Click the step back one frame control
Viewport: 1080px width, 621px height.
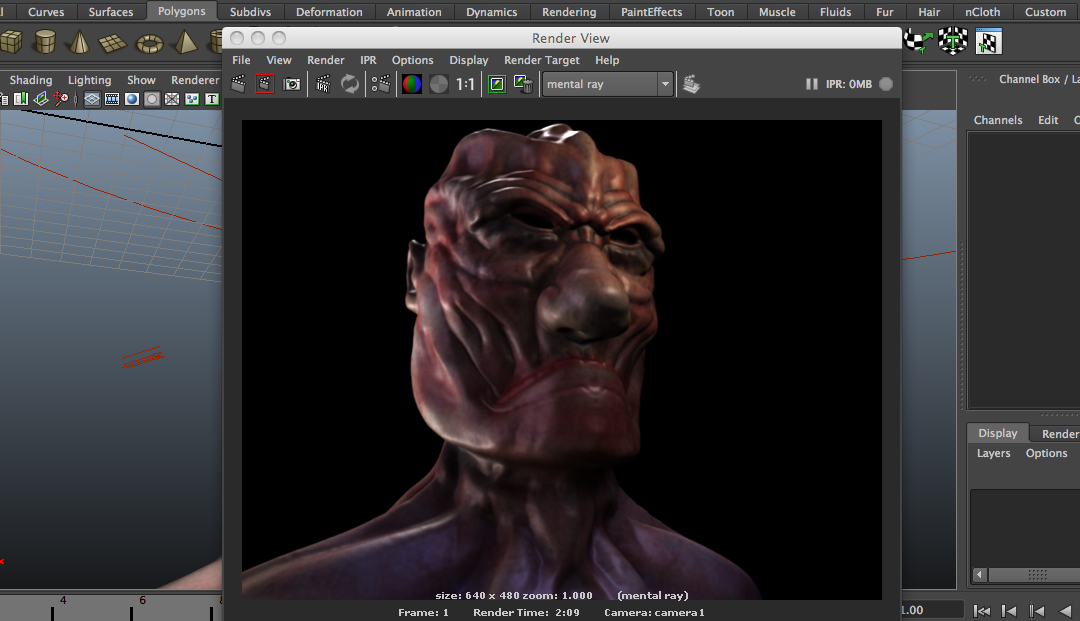[x=1009, y=611]
